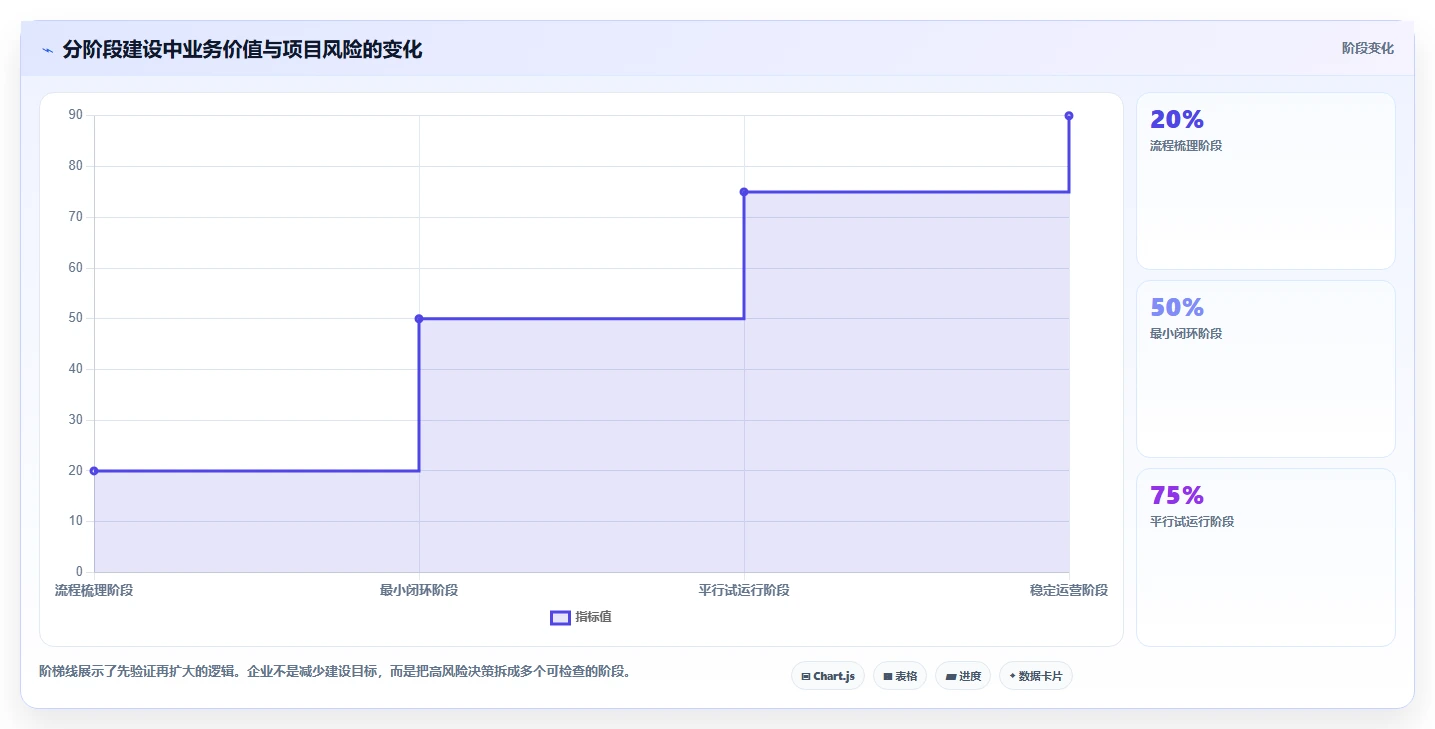Click the 50% figure in second card
Viewport: 1435px width, 729px height.
pyautogui.click(x=1177, y=307)
